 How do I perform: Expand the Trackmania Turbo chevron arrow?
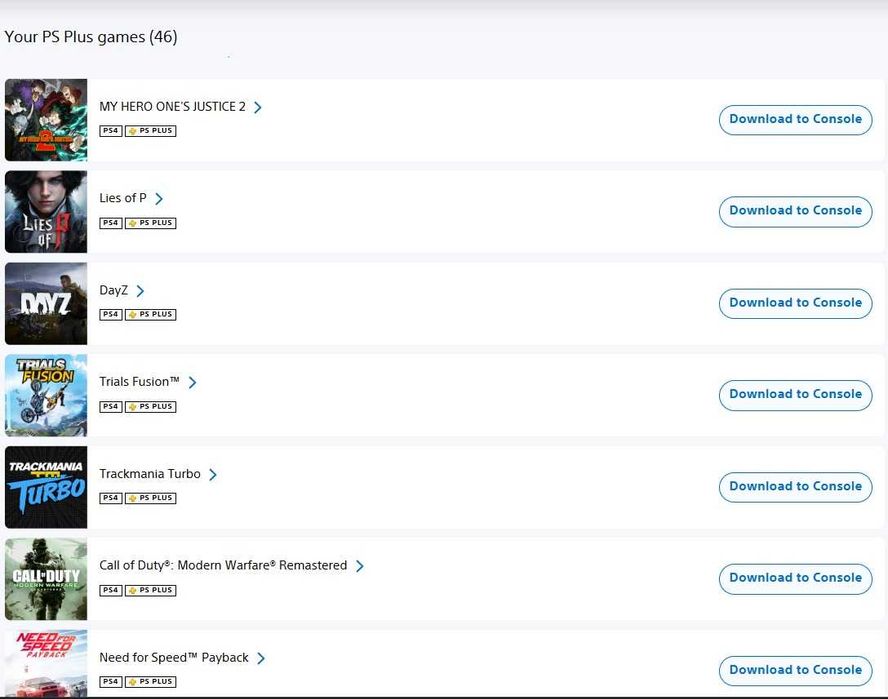coord(213,474)
